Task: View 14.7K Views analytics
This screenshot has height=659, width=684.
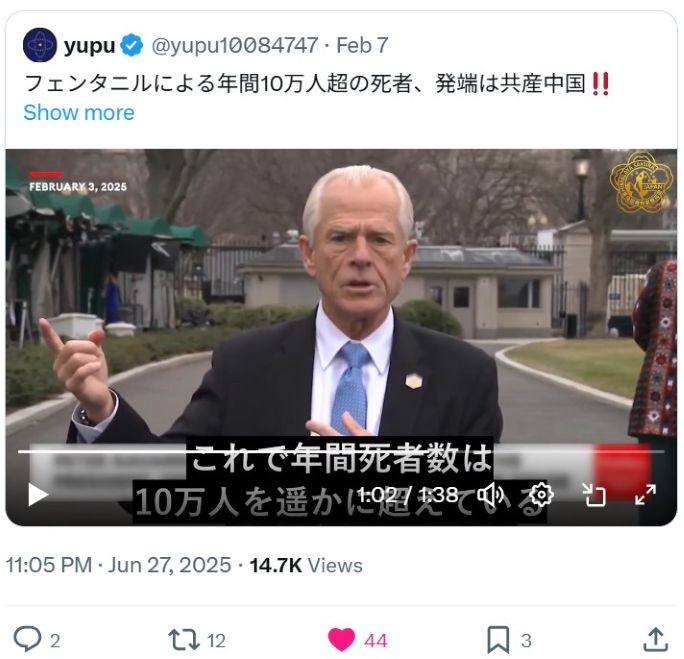Action: pos(306,565)
